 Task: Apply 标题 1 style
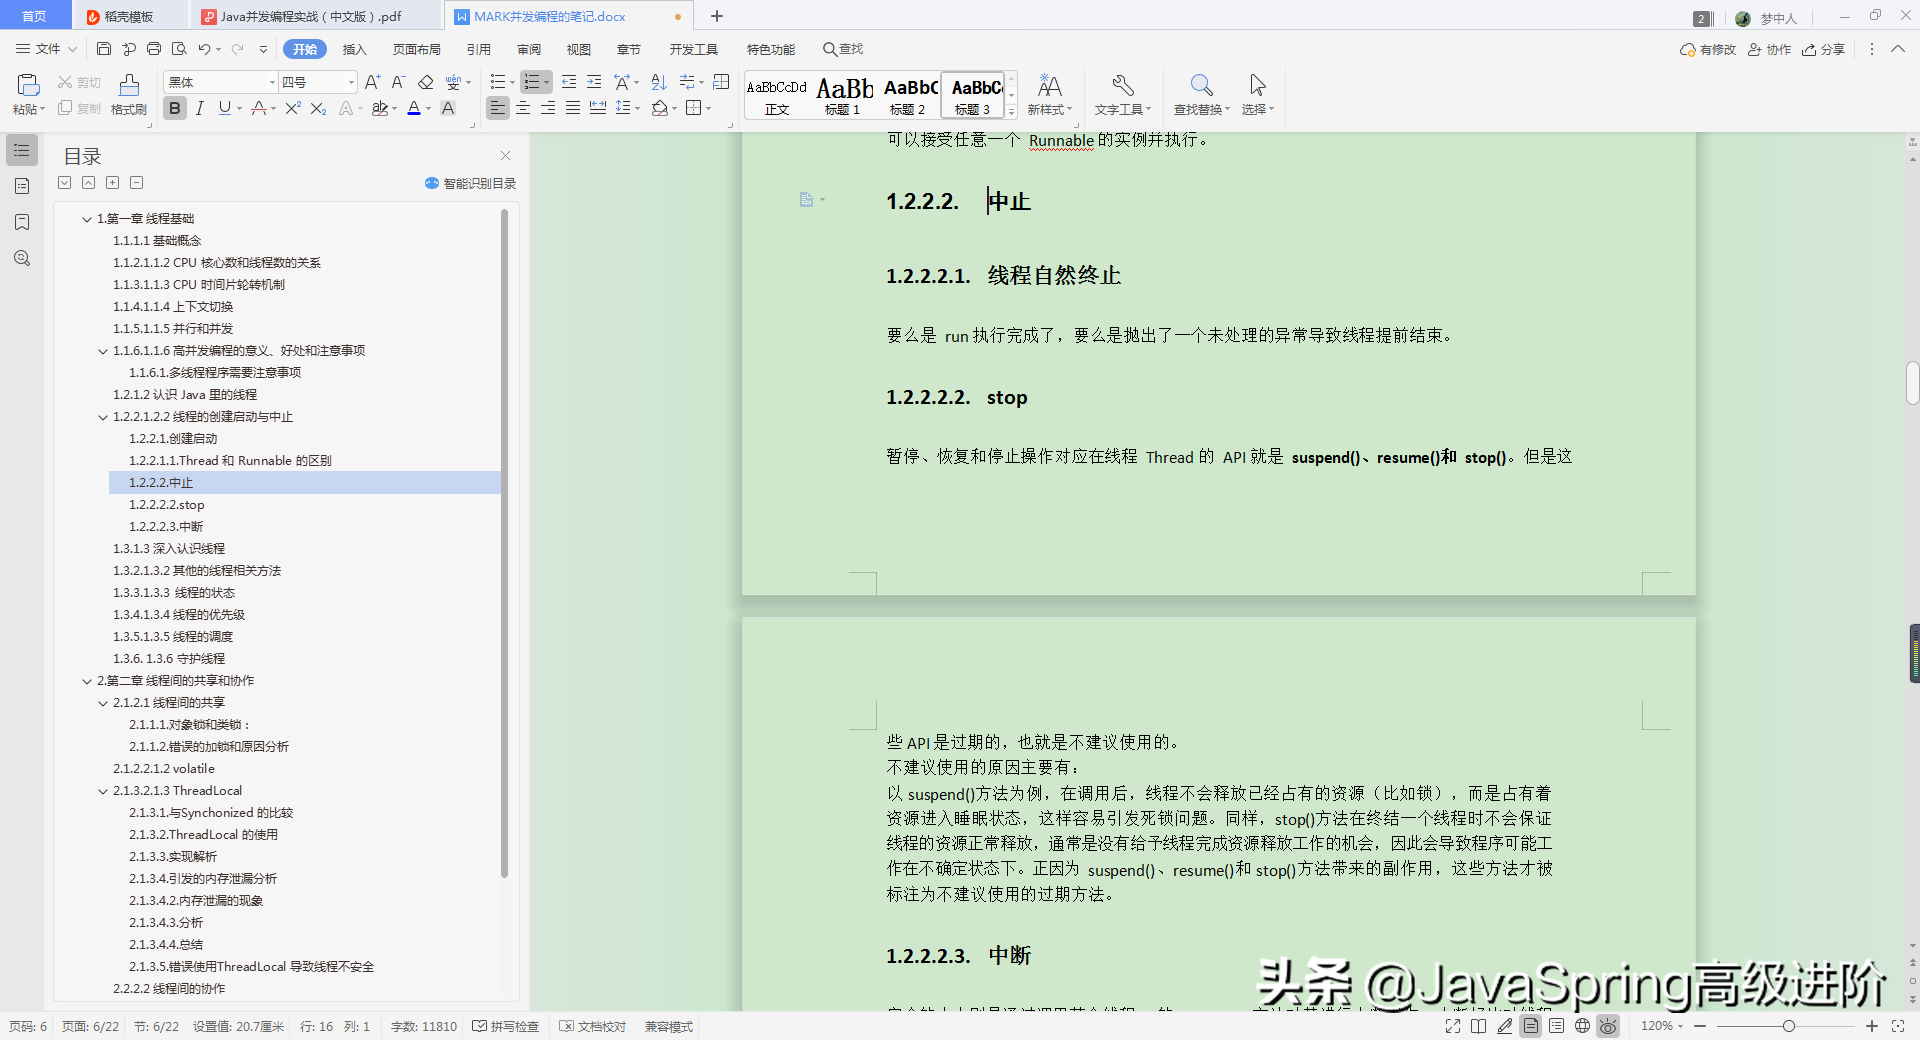(843, 95)
